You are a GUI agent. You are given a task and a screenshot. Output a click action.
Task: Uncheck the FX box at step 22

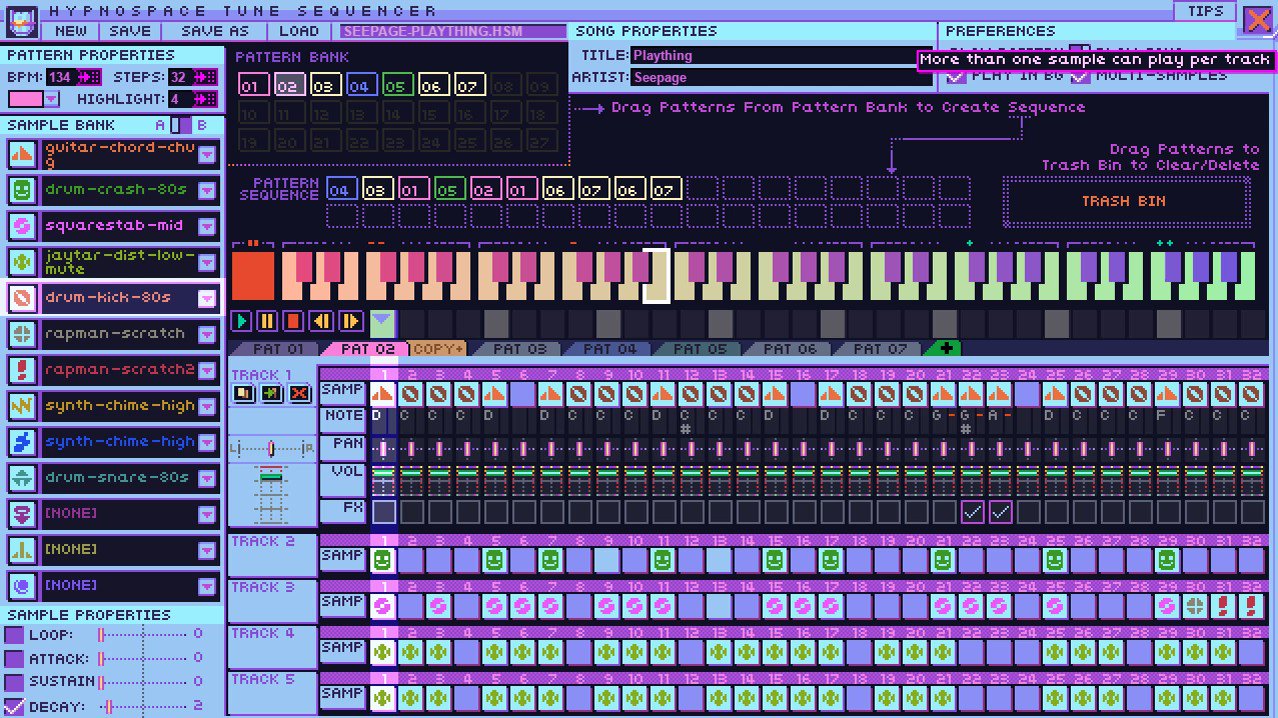pos(972,512)
